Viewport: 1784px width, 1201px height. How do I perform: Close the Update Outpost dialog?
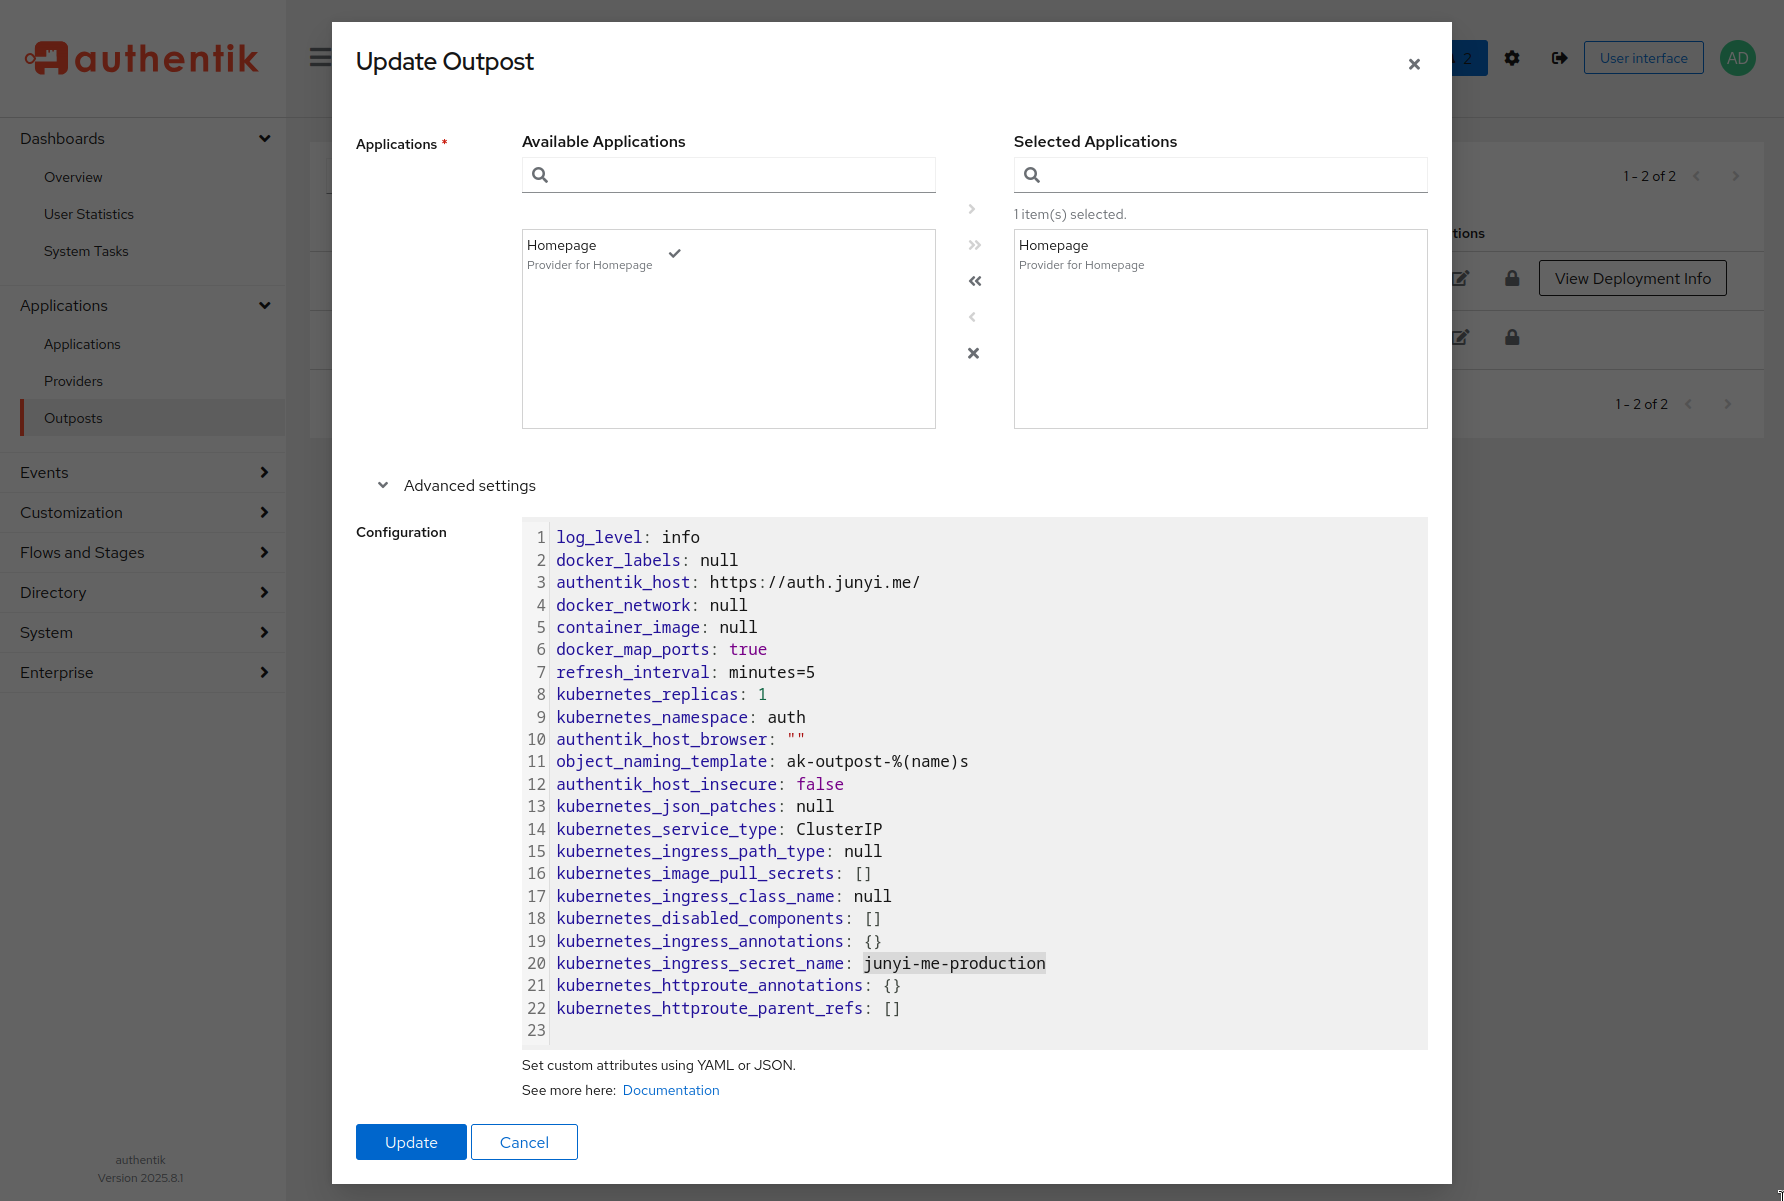(x=1414, y=64)
